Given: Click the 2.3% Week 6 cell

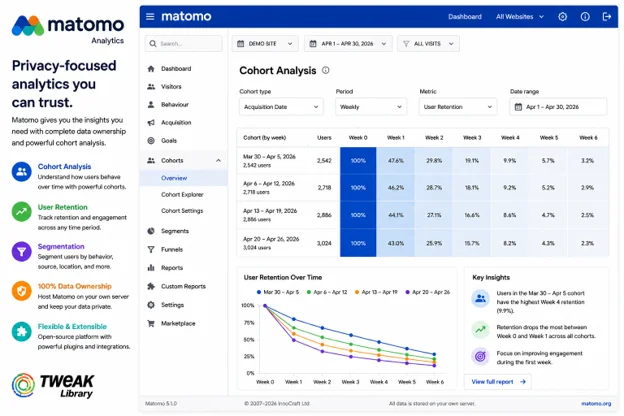Looking at the screenshot, I should click(x=587, y=243).
